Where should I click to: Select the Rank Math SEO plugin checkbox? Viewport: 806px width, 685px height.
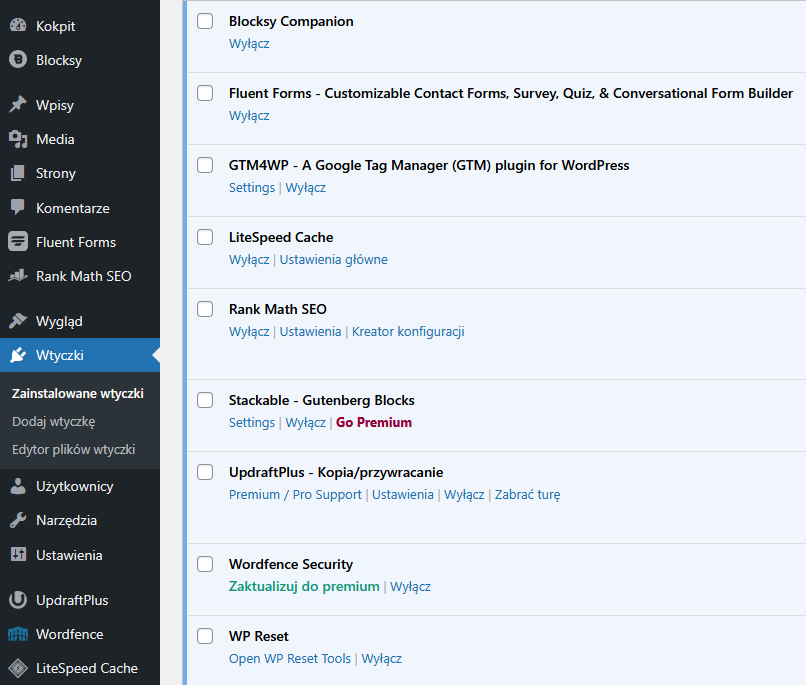(205, 309)
